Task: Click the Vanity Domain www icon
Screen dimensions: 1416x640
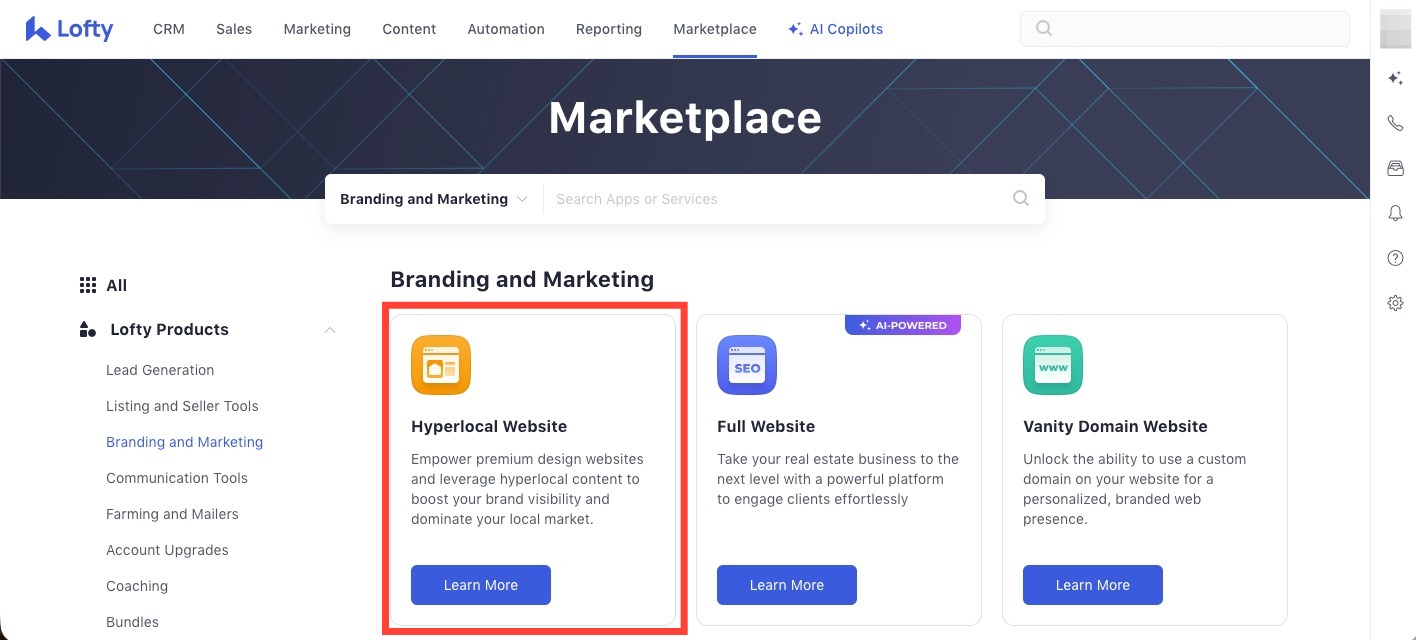Action: pyautogui.click(x=1053, y=365)
